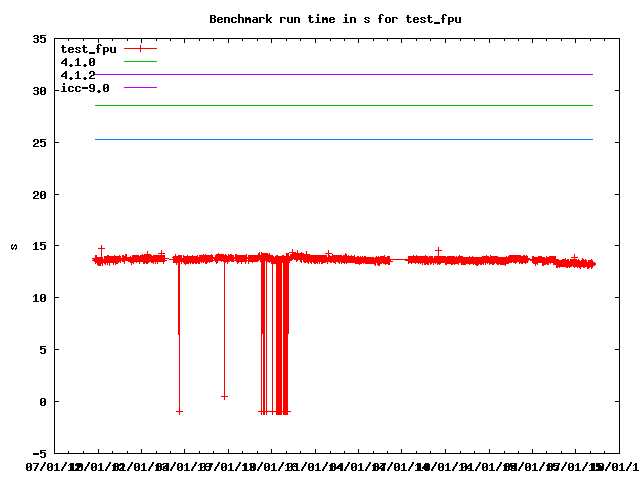Click the y-axis tick label 35
The height and width of the screenshot is (480, 640).
[39, 39]
